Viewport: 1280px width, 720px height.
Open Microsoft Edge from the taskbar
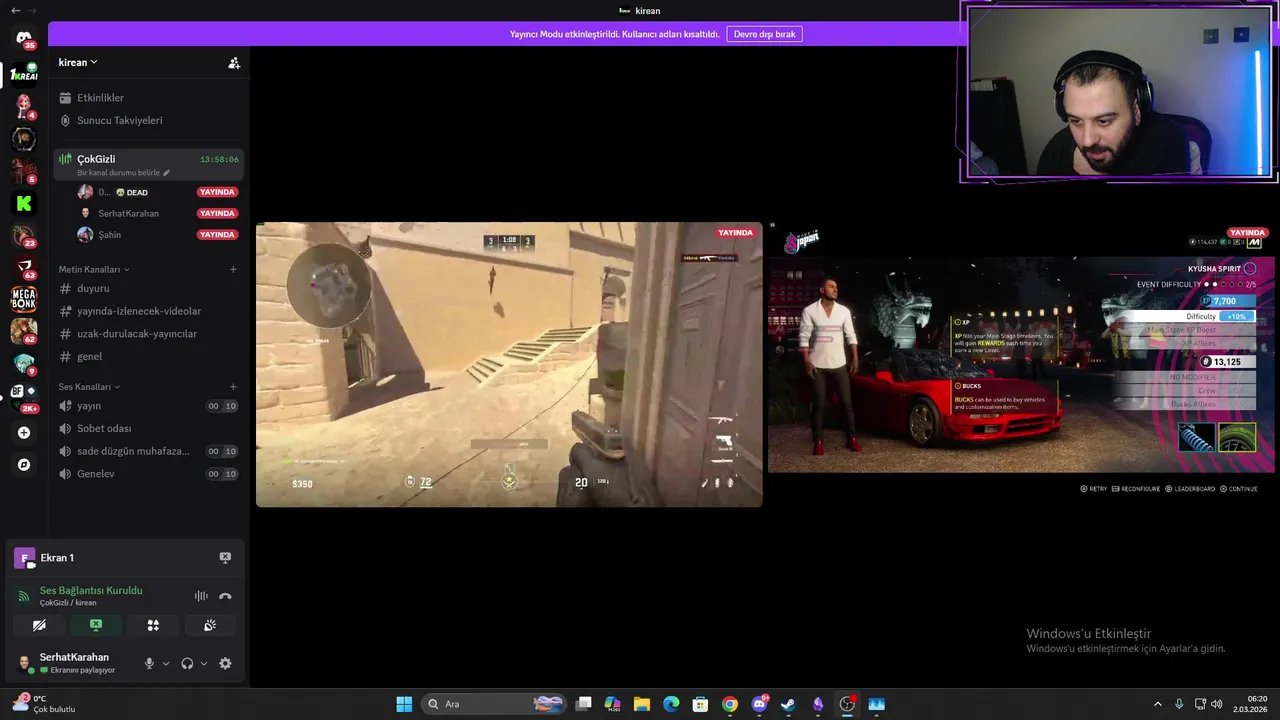pos(671,704)
